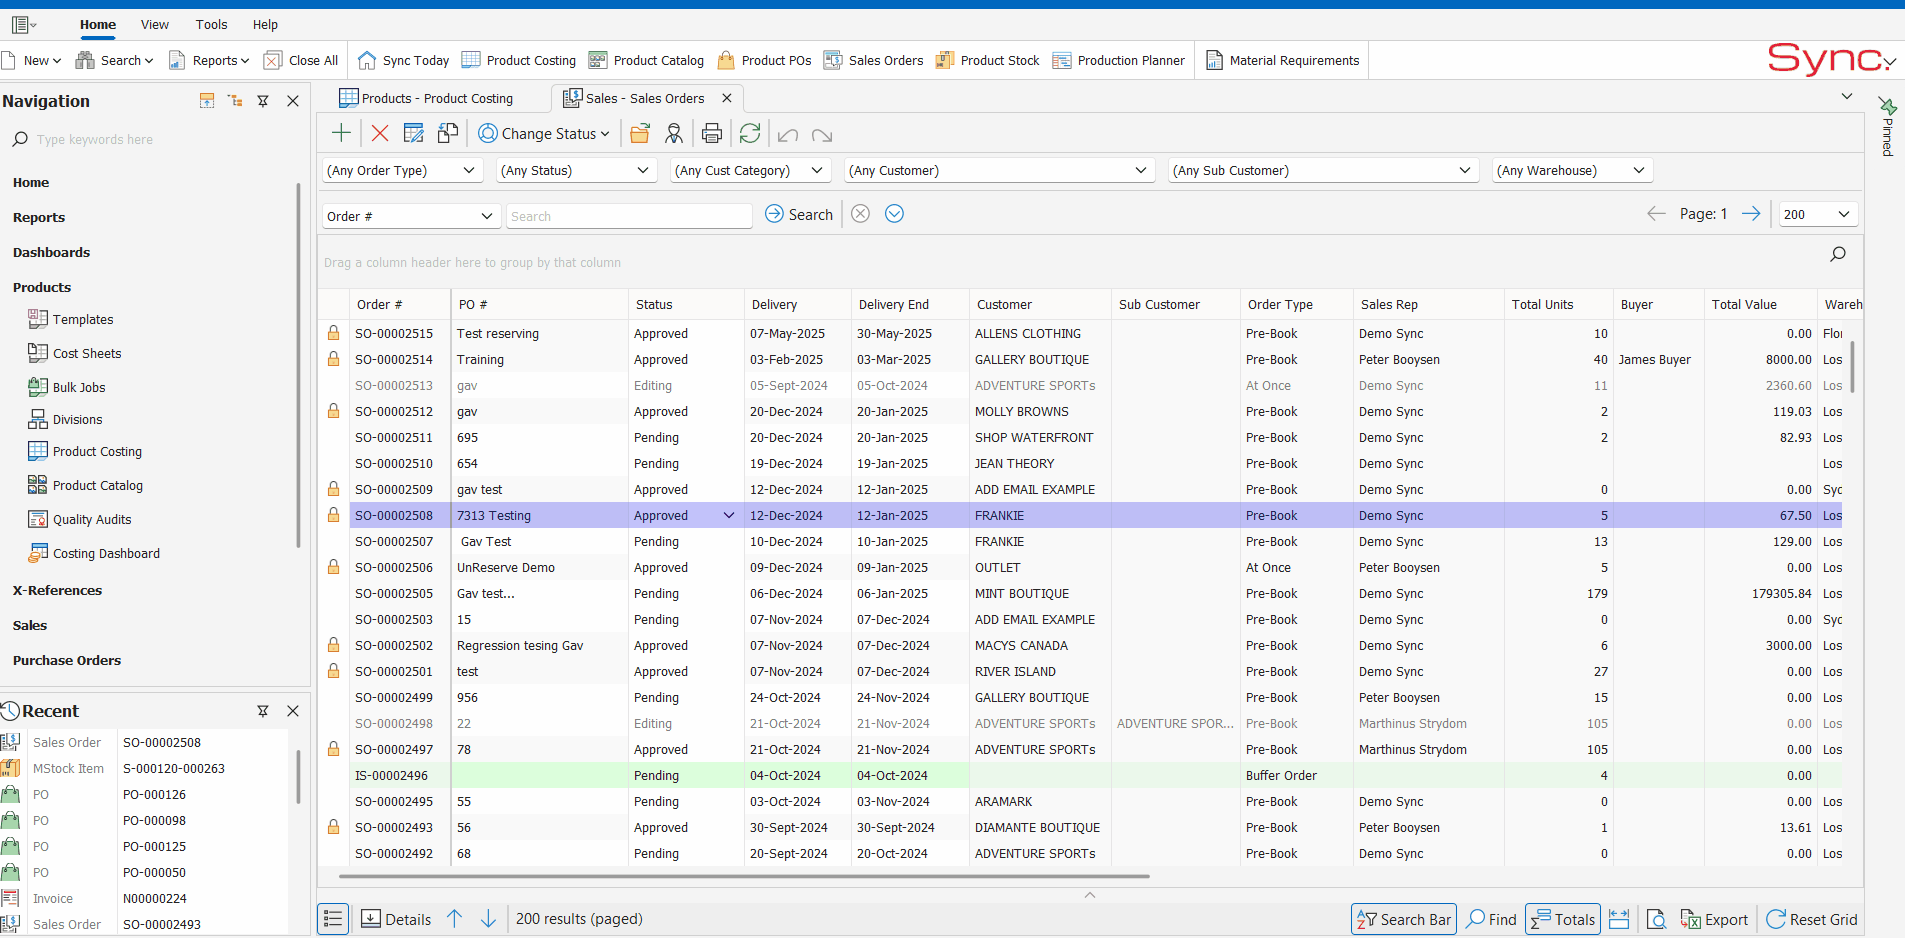Open Production Planner from the toolbar
The width and height of the screenshot is (1905, 938).
[x=1118, y=60]
